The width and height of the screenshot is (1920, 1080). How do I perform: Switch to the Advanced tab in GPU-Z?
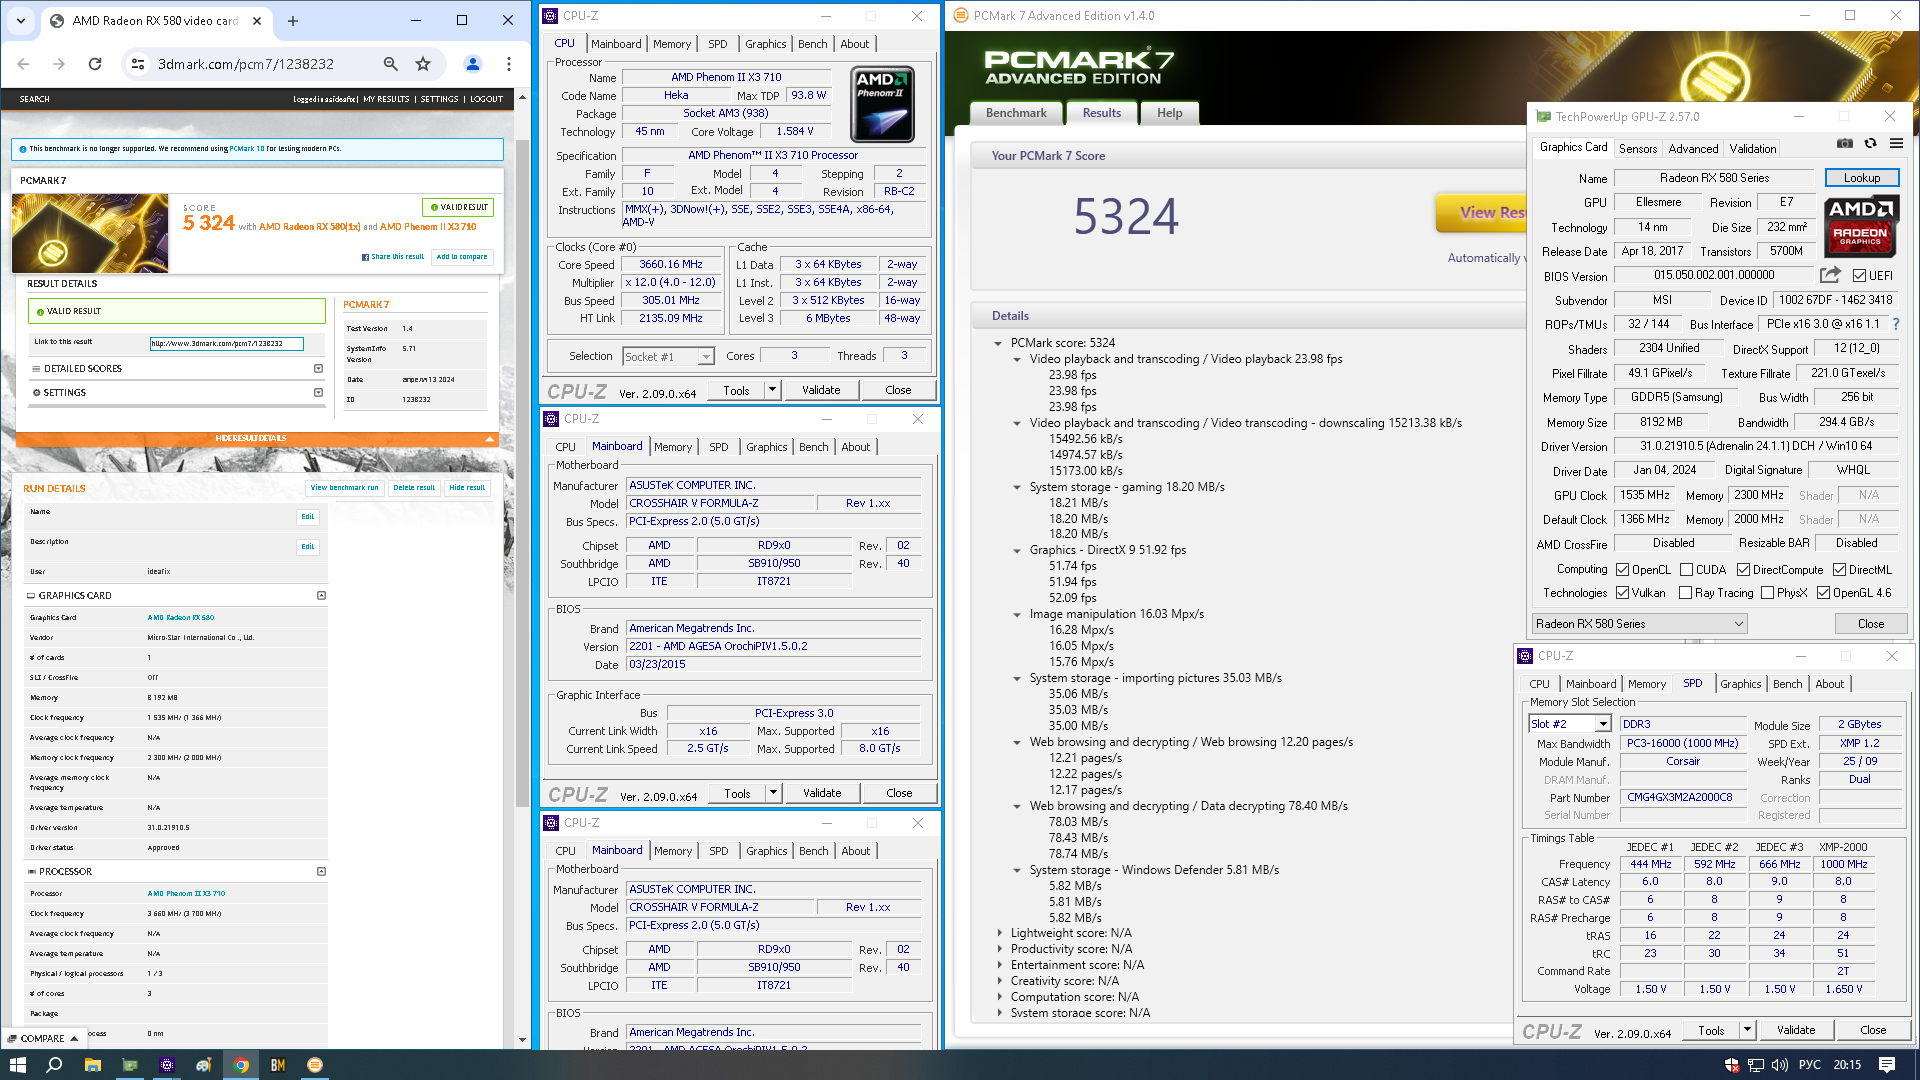click(1693, 148)
